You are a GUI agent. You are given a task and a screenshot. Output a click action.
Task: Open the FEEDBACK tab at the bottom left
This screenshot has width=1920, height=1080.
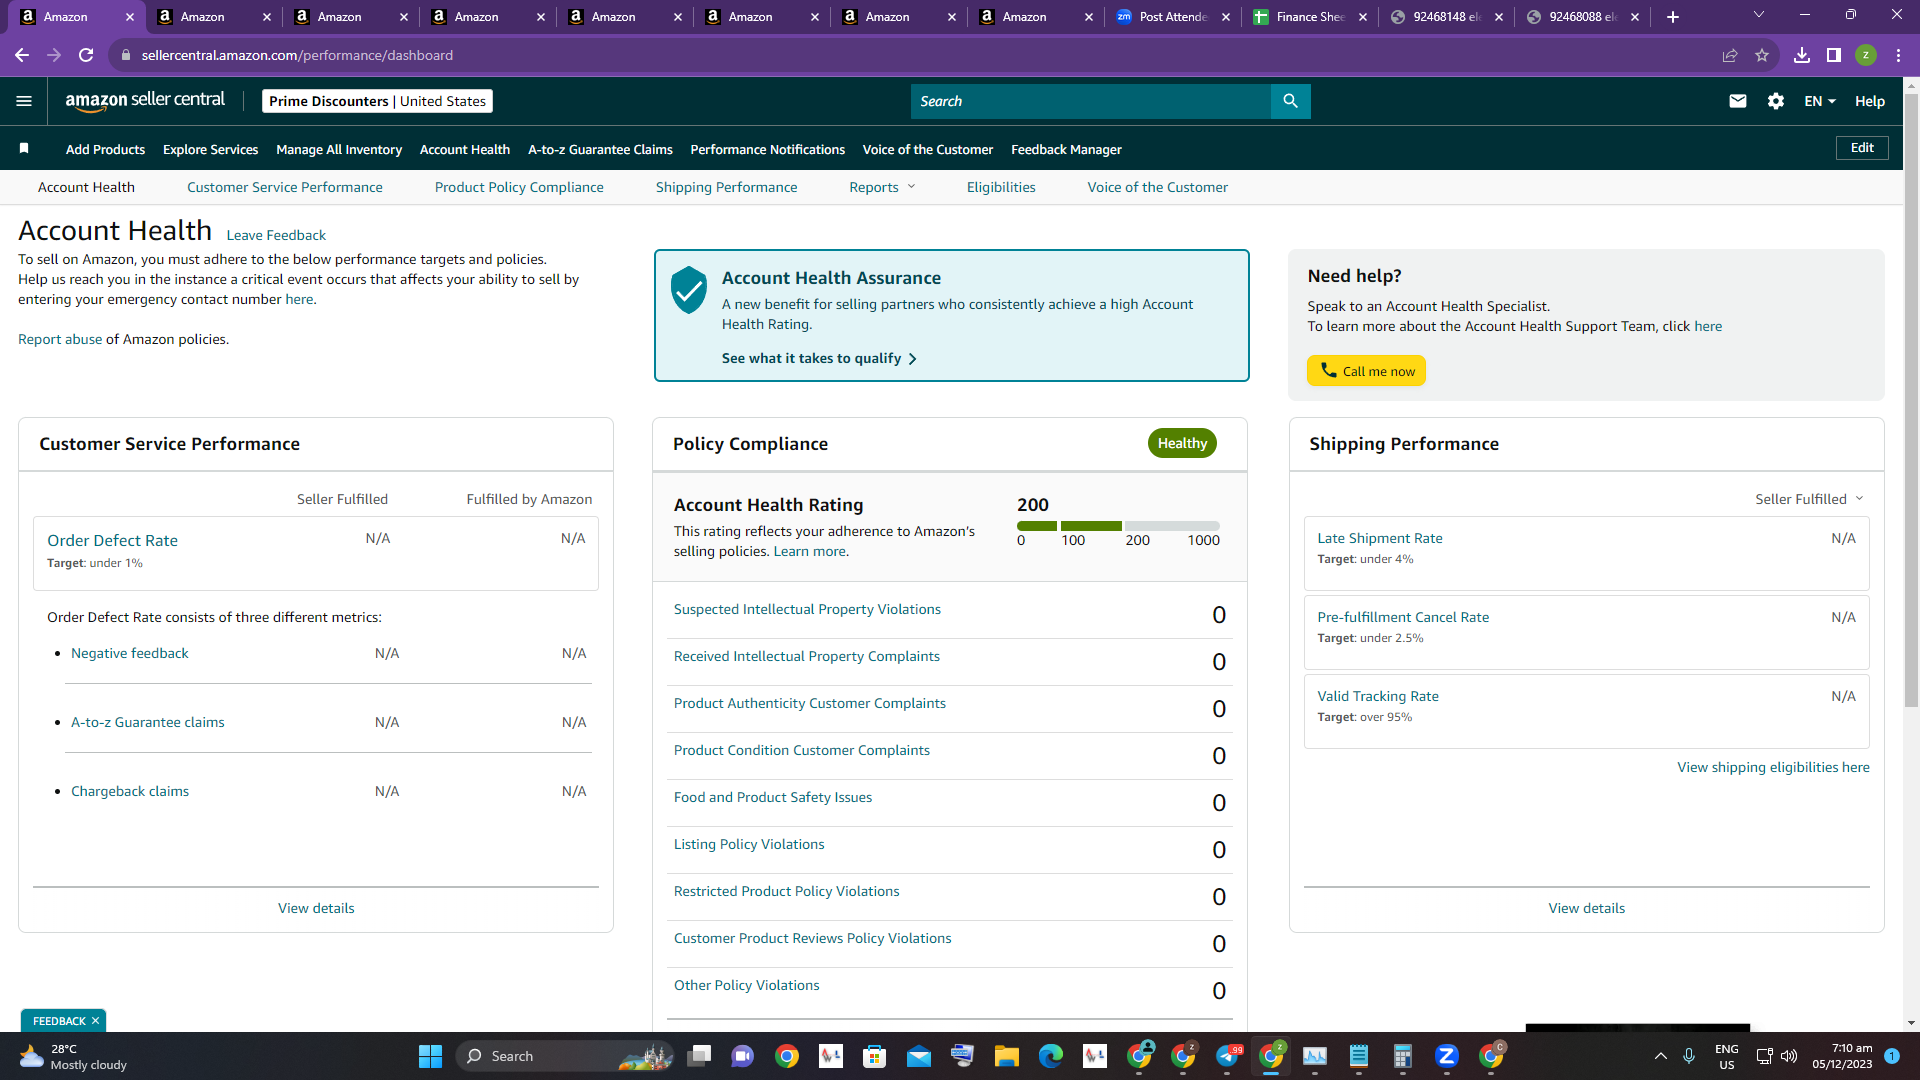pyautogui.click(x=59, y=1021)
